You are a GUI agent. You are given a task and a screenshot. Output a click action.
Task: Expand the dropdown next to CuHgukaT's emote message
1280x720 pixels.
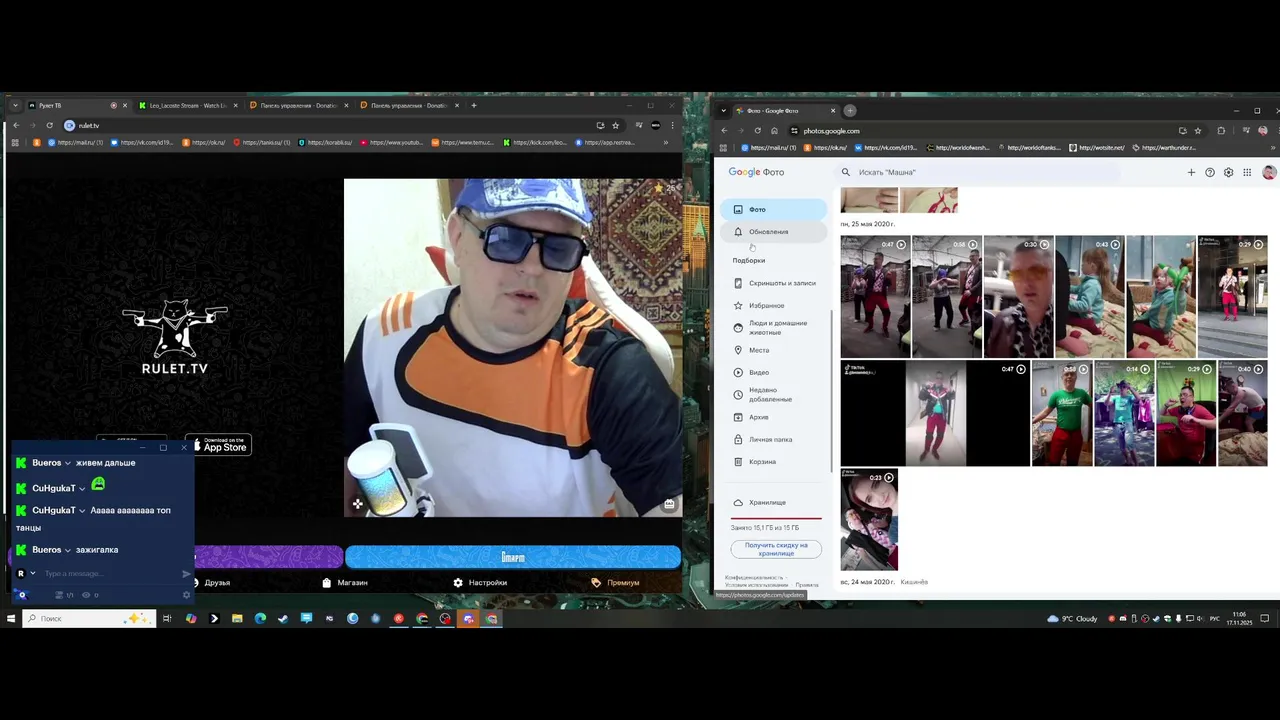[x=83, y=487]
